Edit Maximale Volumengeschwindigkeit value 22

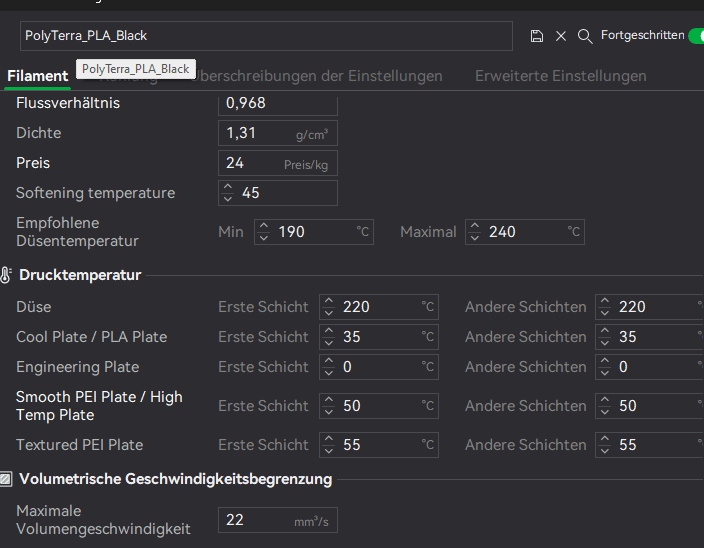[x=278, y=520]
